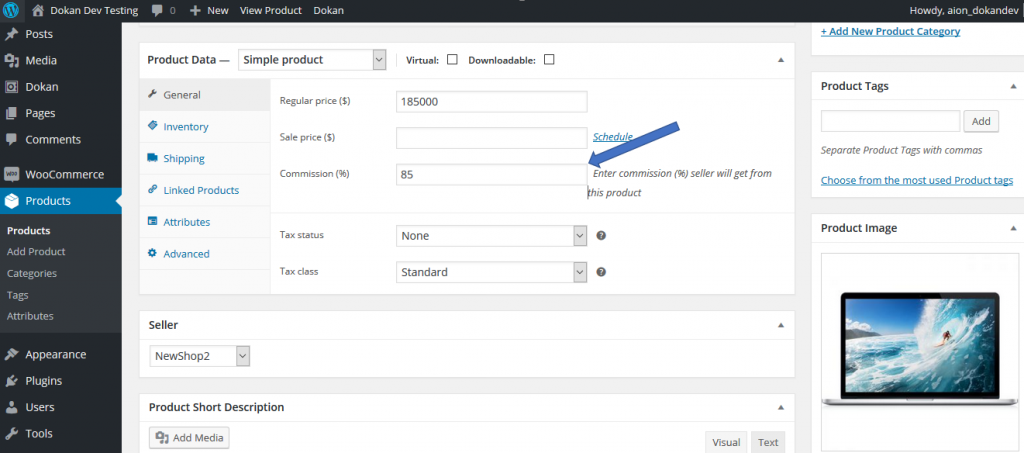Click the help icon beside Tax status
The width and height of the screenshot is (1024, 453).
pos(601,235)
